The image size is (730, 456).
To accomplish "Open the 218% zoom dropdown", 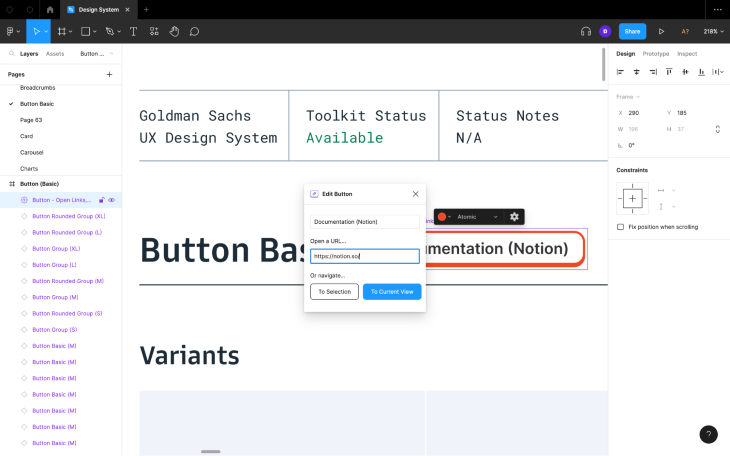I will 714,32.
